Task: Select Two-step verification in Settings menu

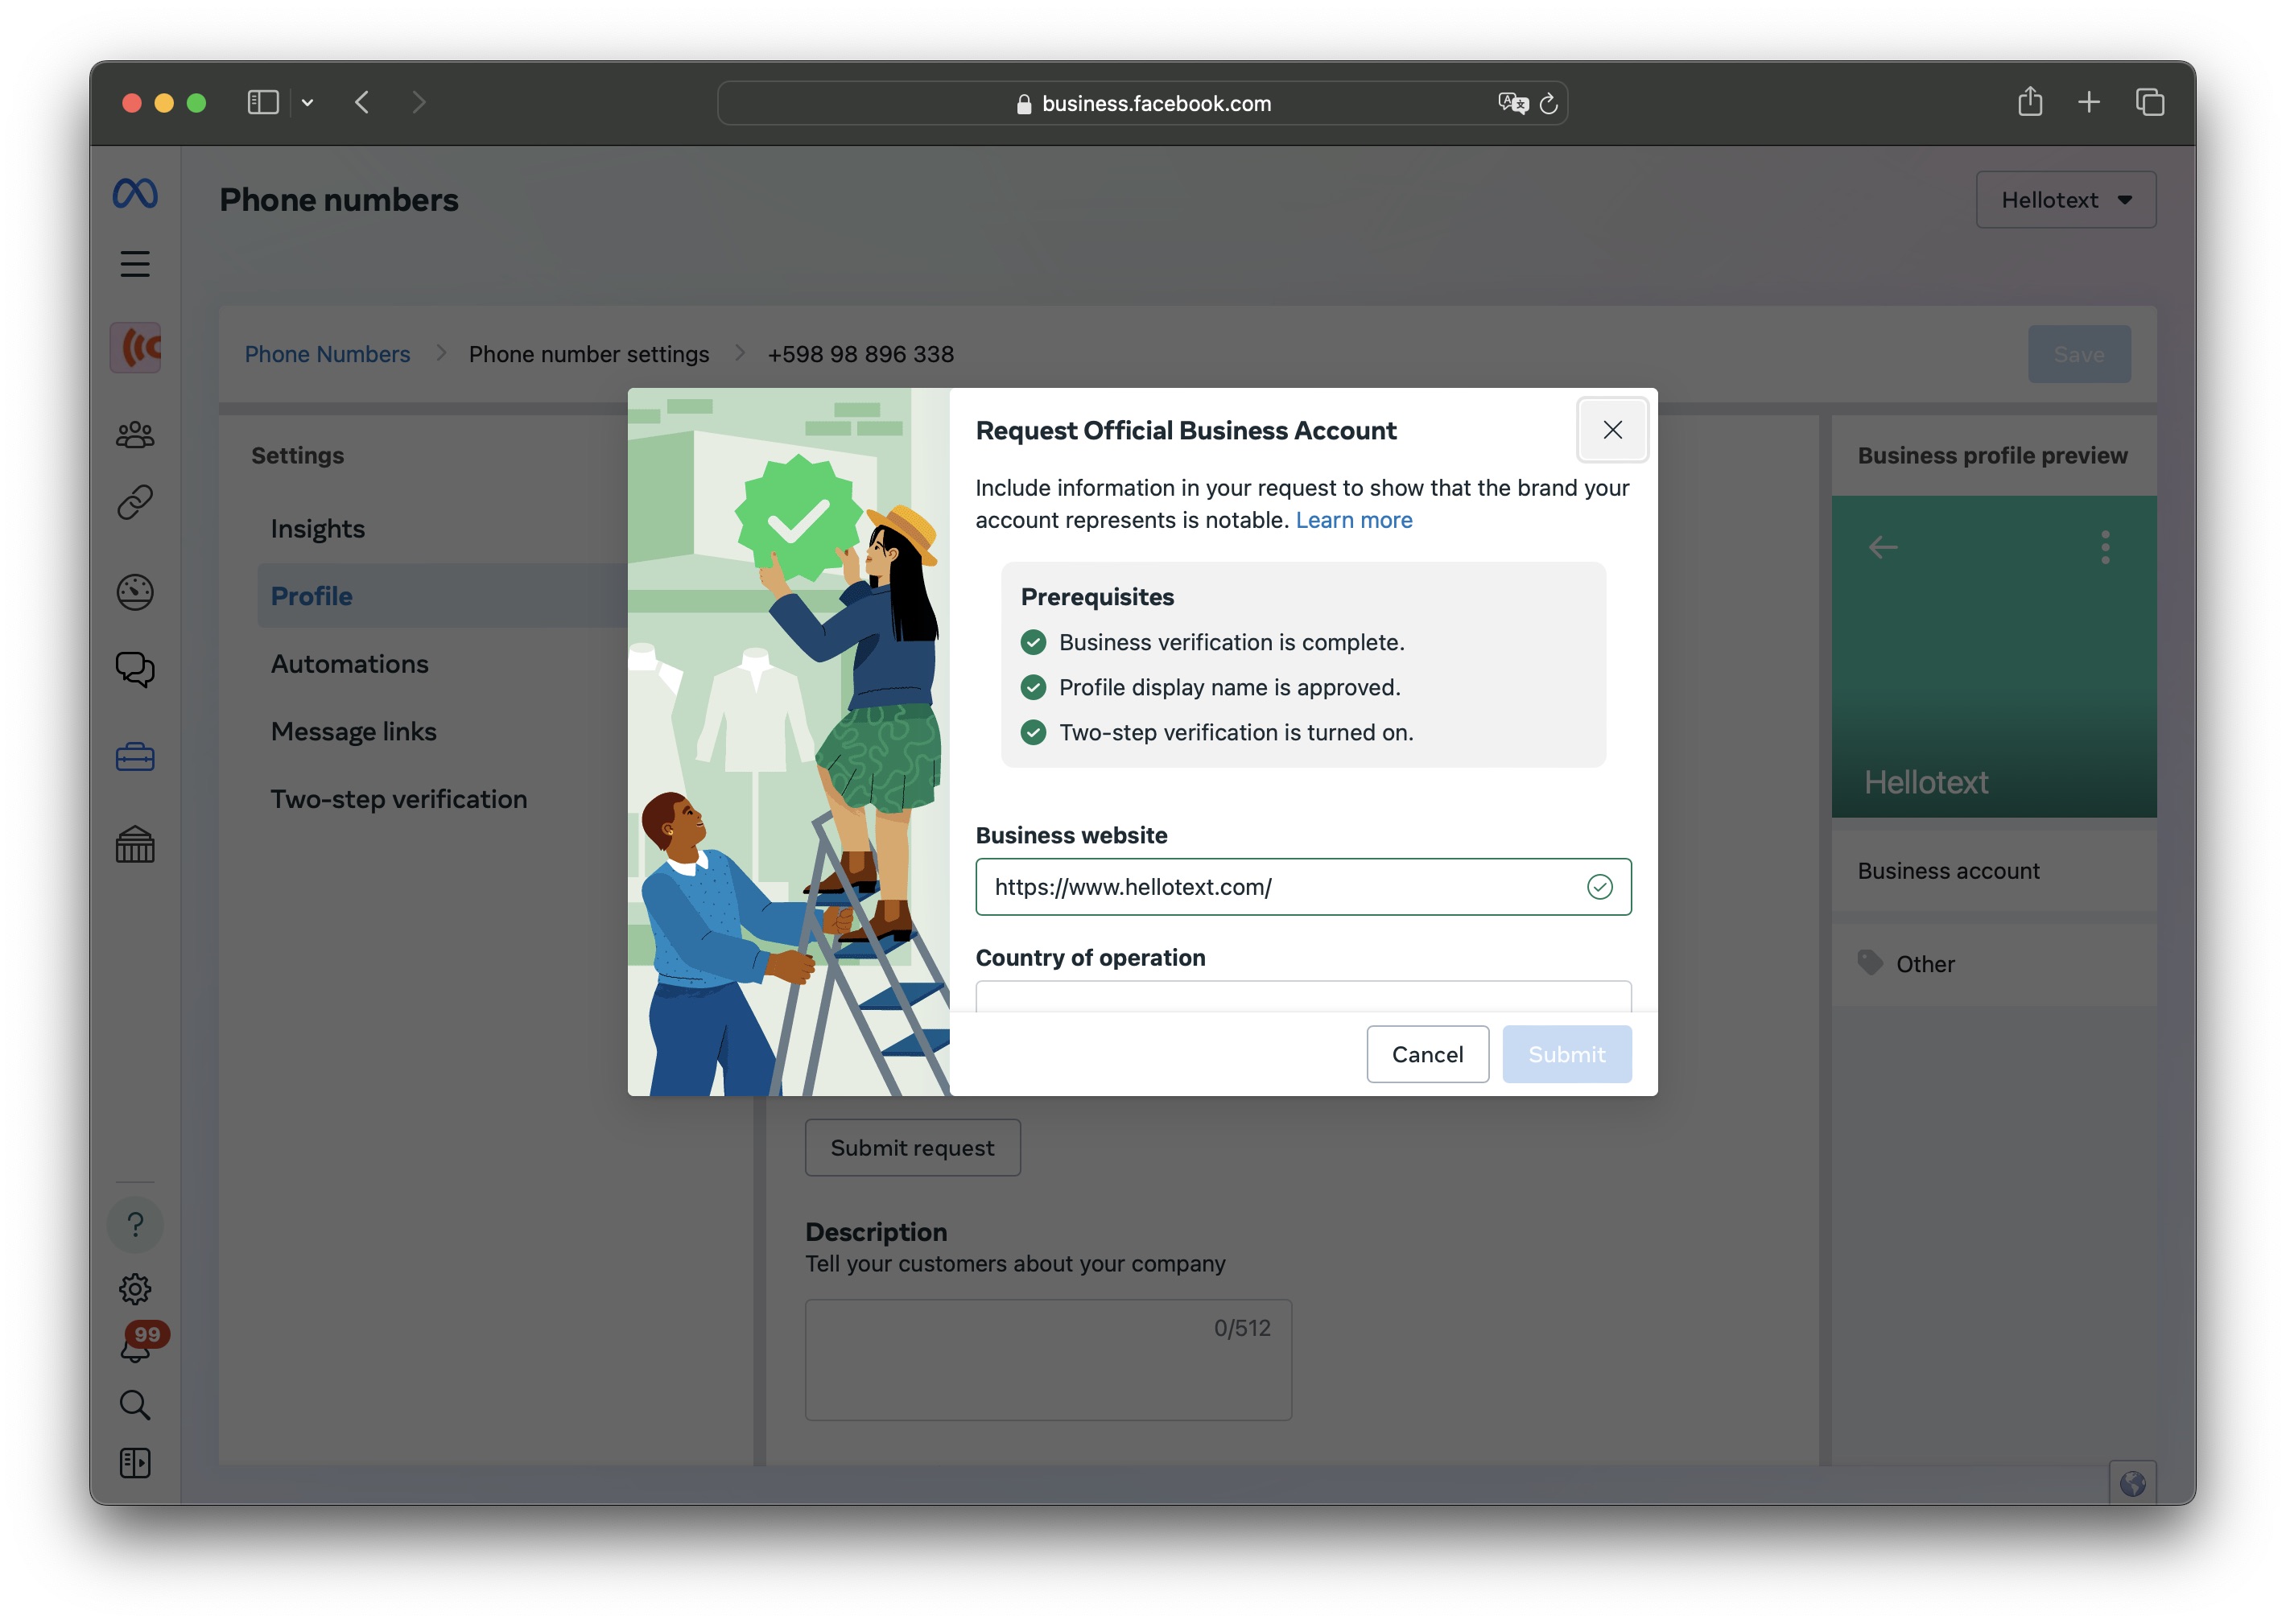Action: point(398,798)
